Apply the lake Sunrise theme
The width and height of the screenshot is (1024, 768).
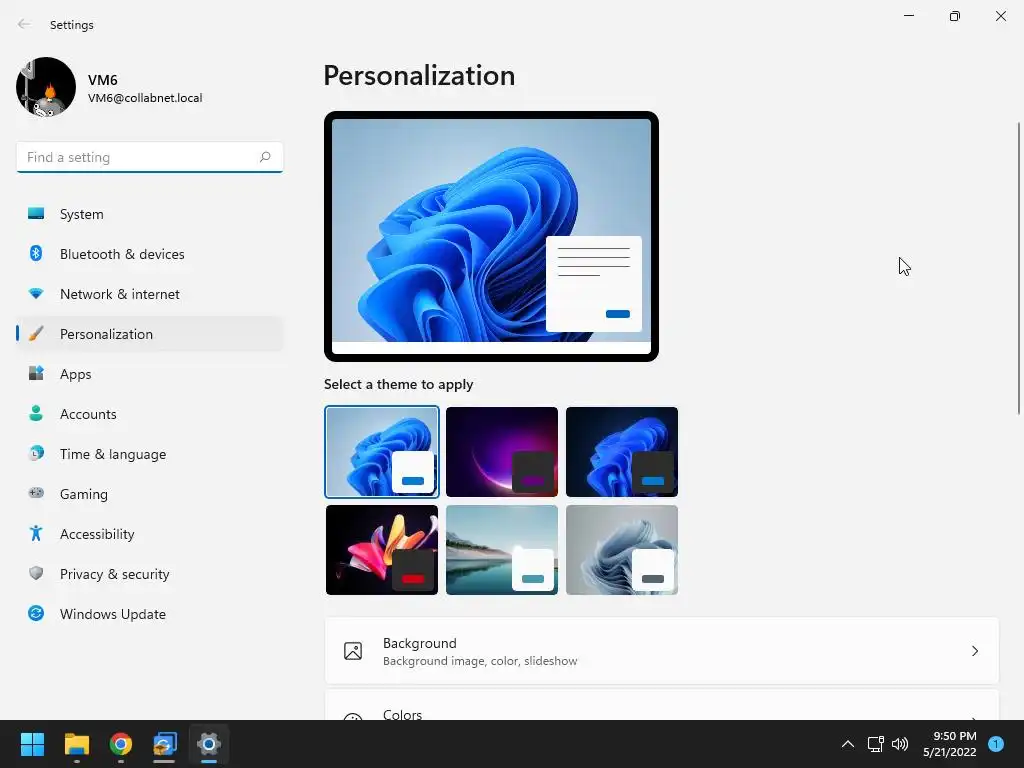tap(502, 550)
